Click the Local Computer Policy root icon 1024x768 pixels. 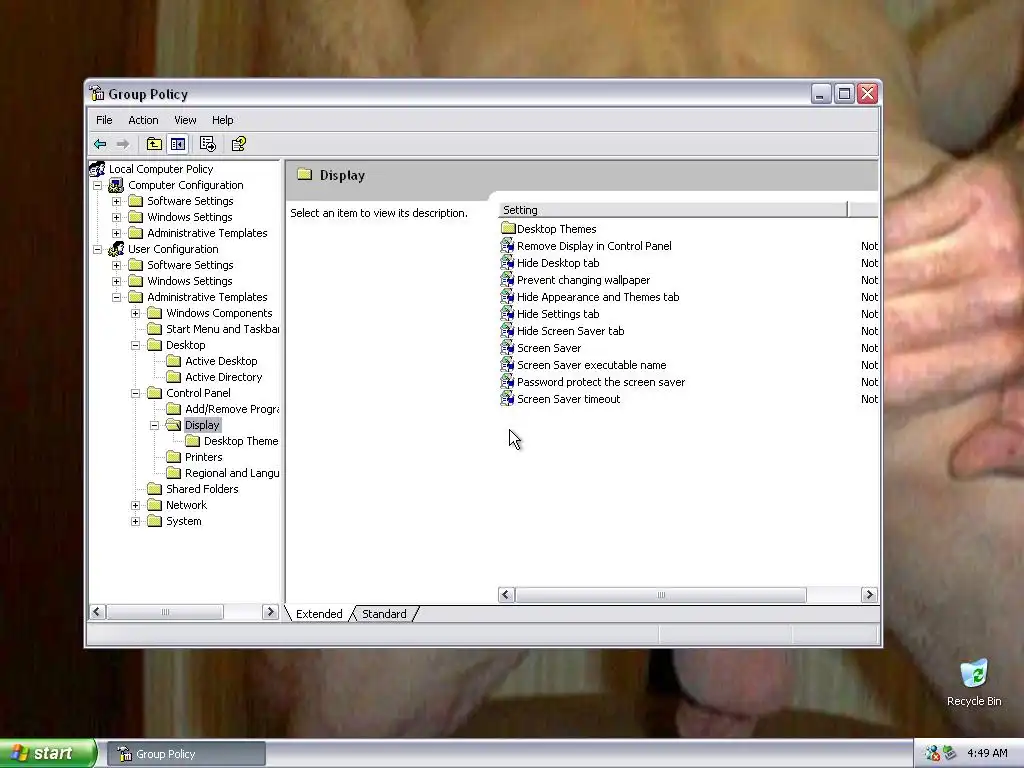(97, 169)
